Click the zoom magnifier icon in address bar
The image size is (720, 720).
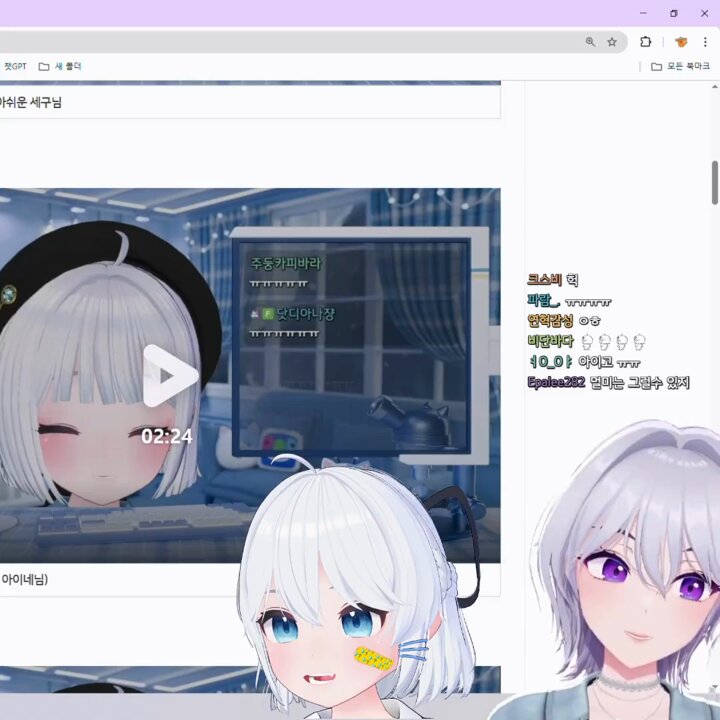click(x=590, y=42)
